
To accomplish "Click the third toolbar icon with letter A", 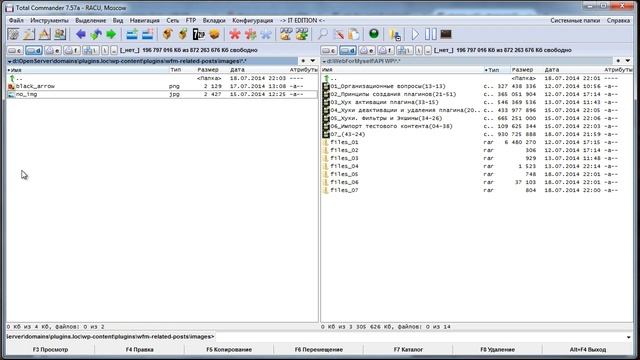I will click(44, 34).
